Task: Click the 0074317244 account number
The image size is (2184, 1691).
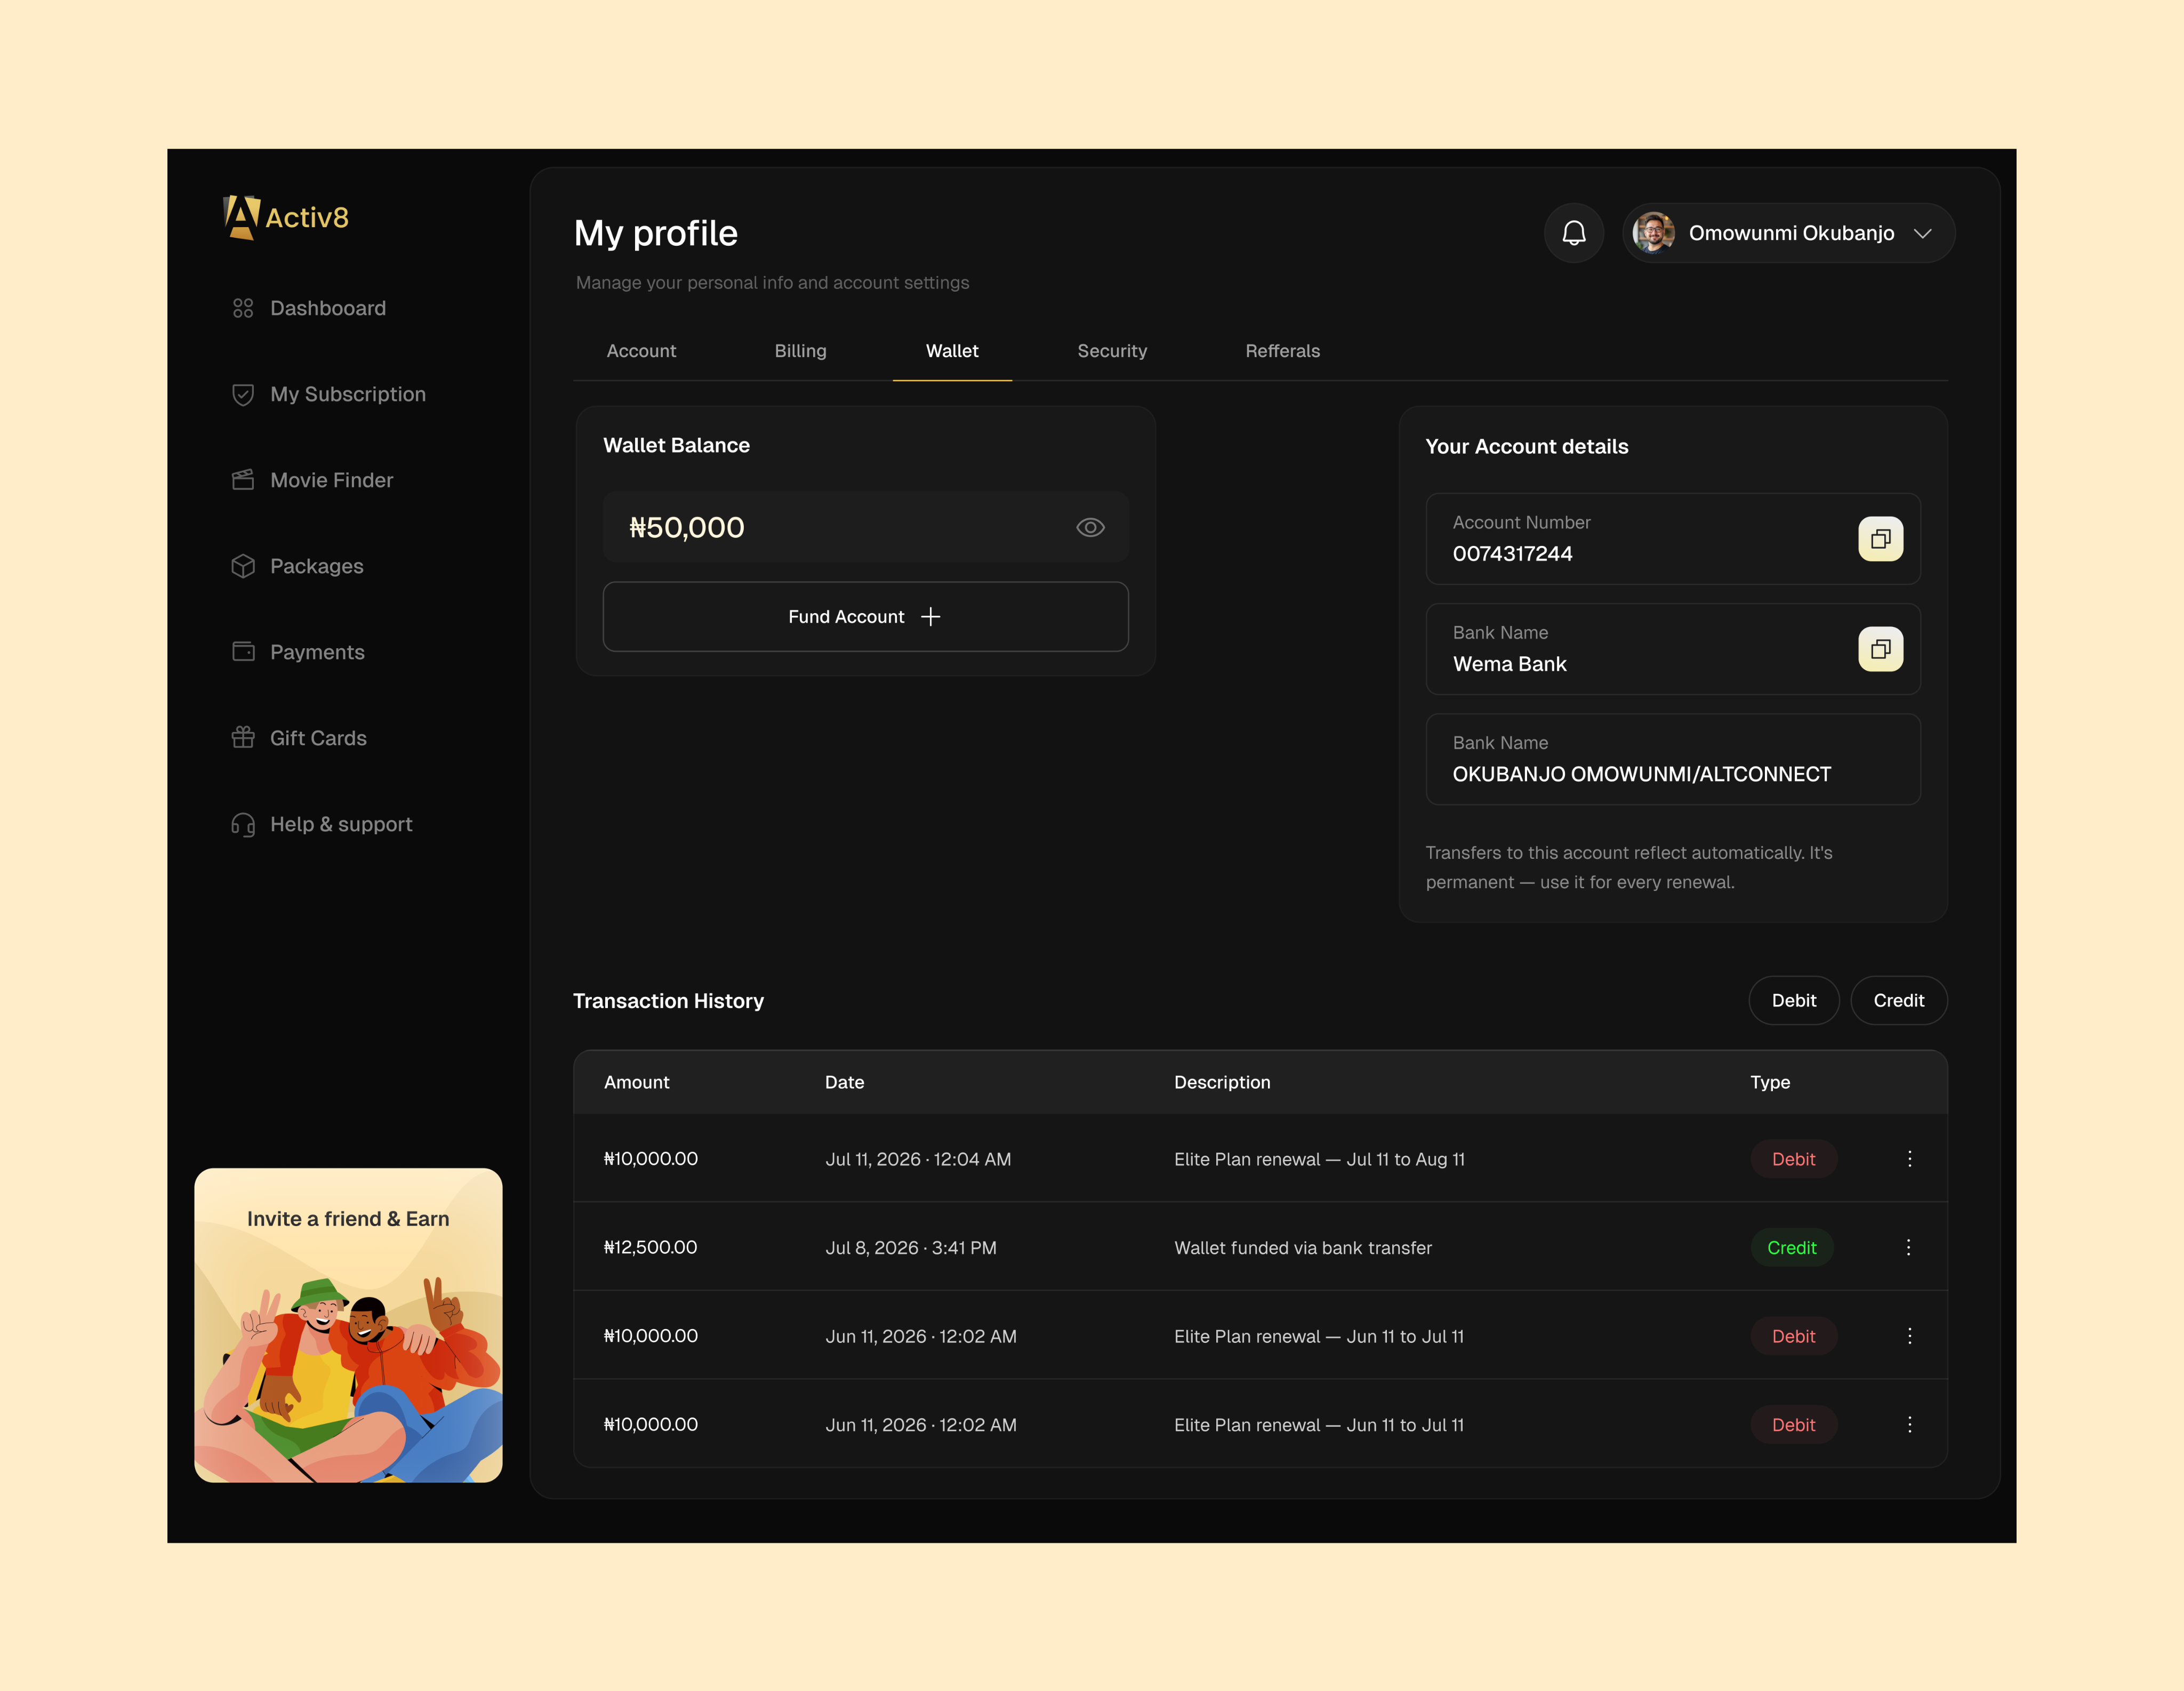Action: point(1512,554)
